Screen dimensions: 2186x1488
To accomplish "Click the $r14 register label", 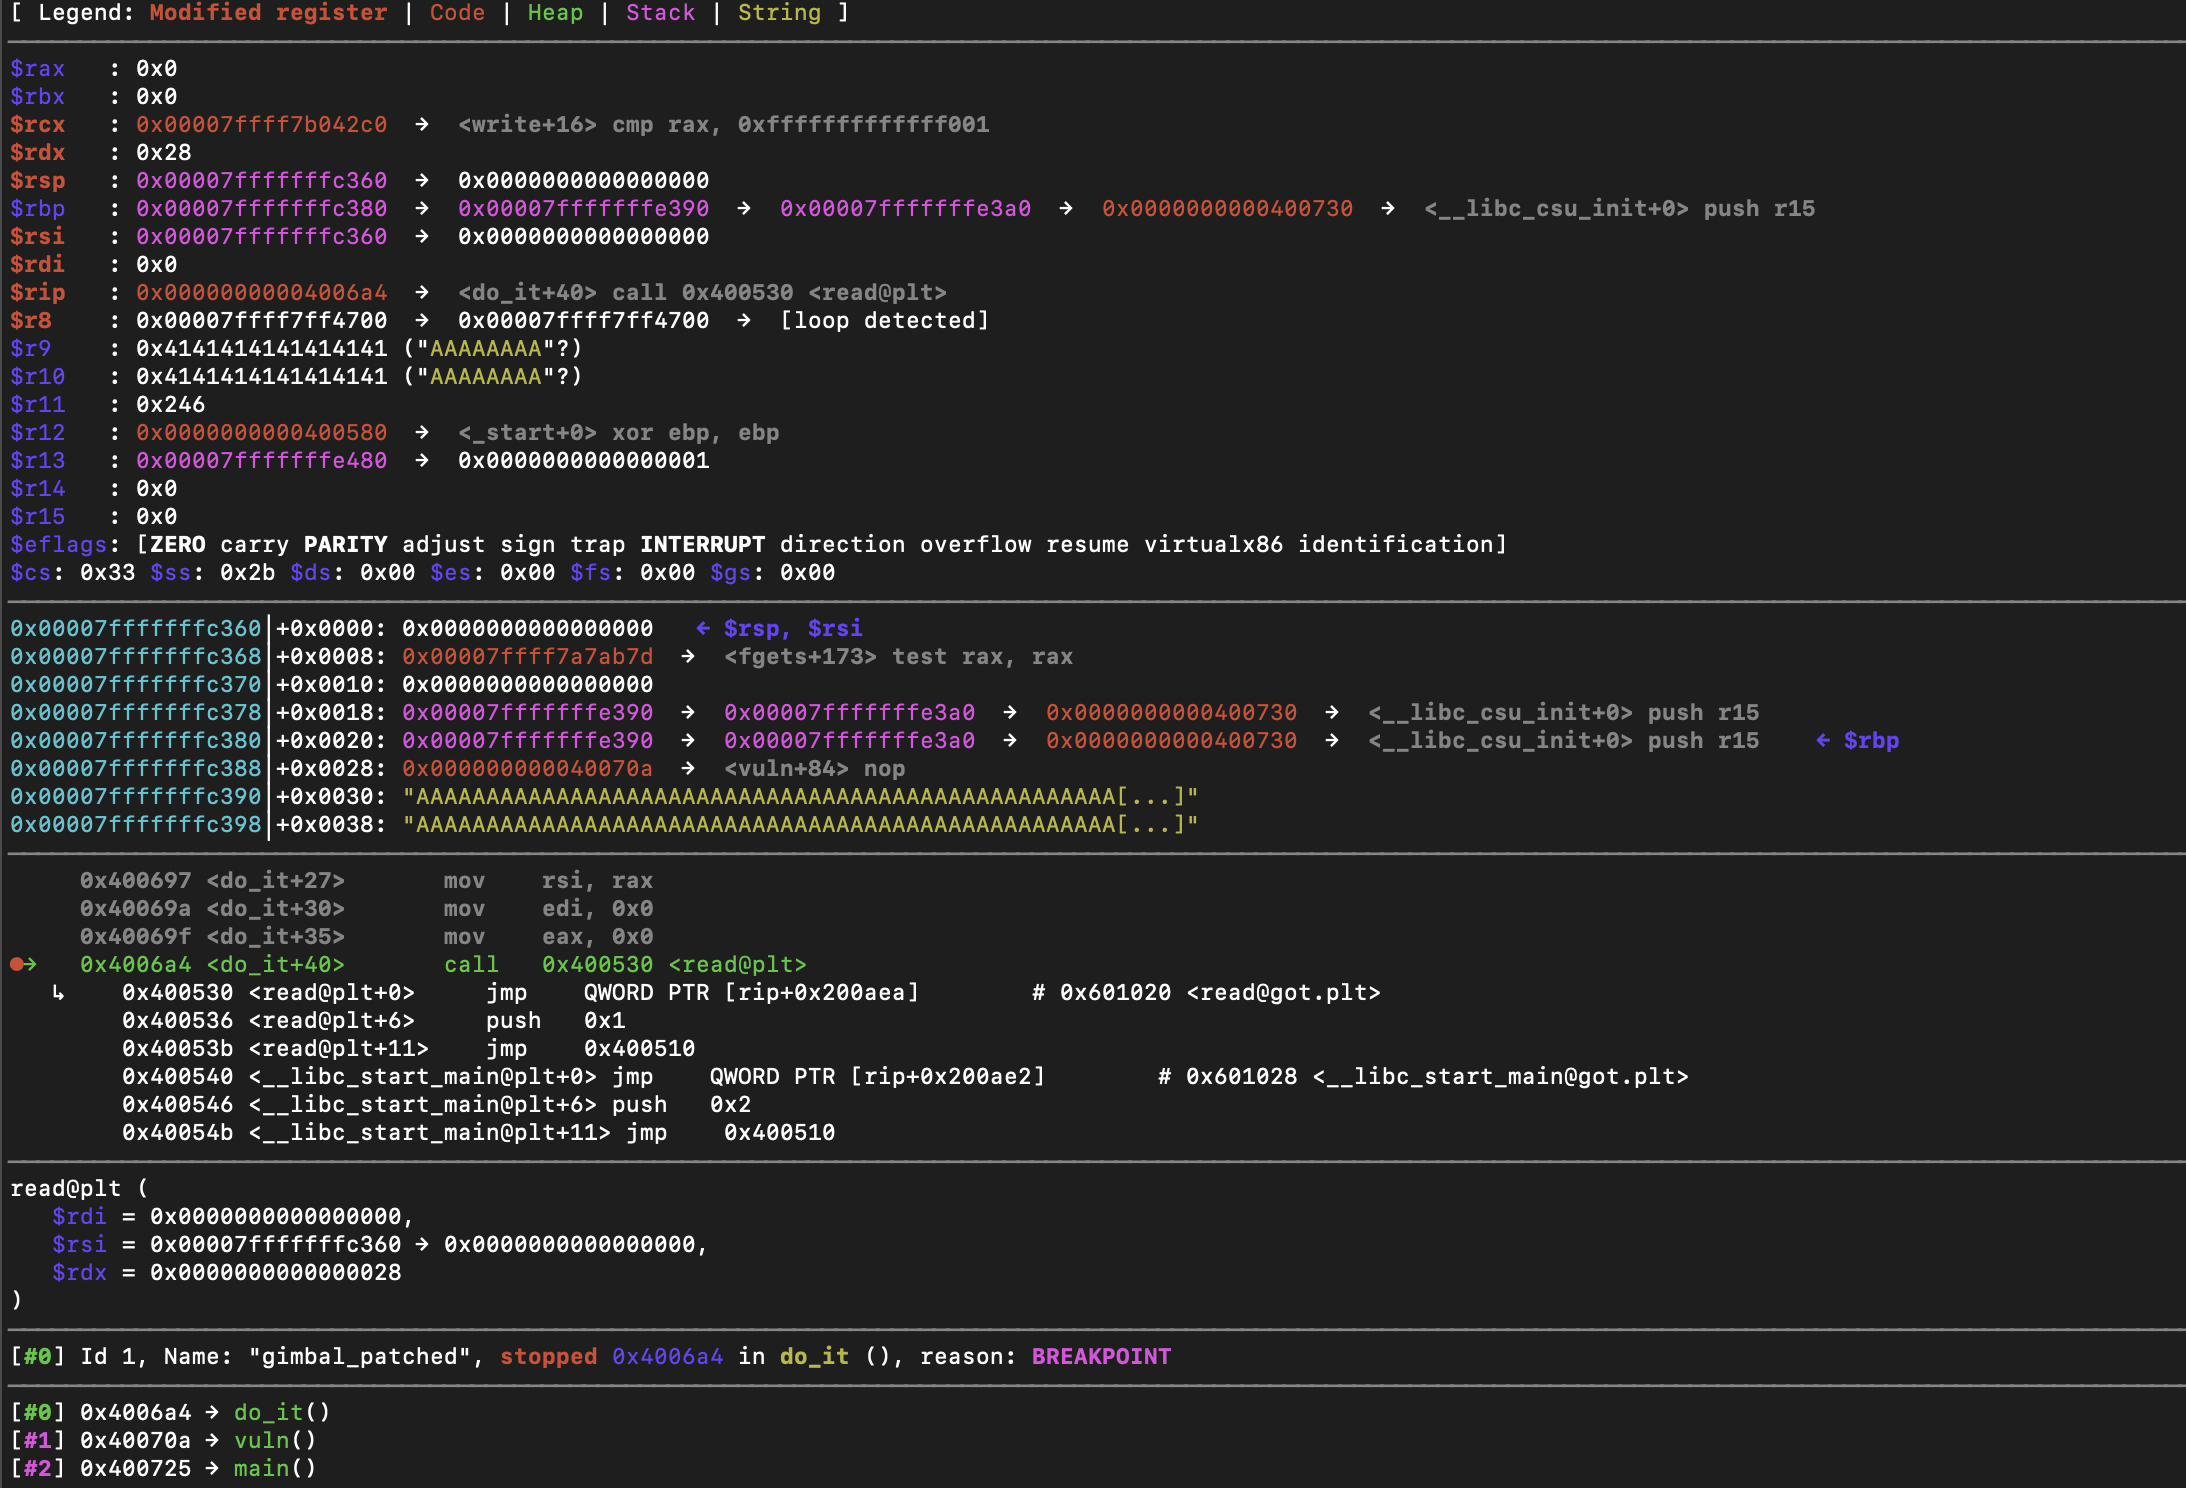I will click(37, 489).
